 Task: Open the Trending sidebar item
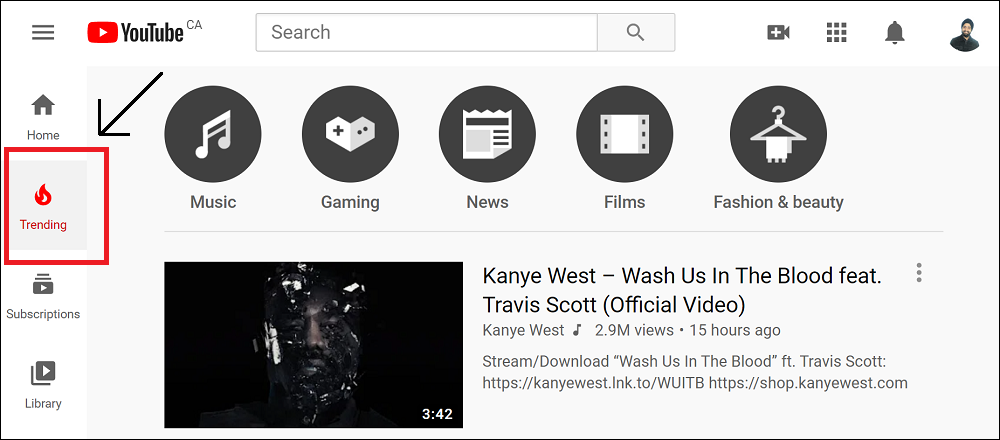(43, 205)
